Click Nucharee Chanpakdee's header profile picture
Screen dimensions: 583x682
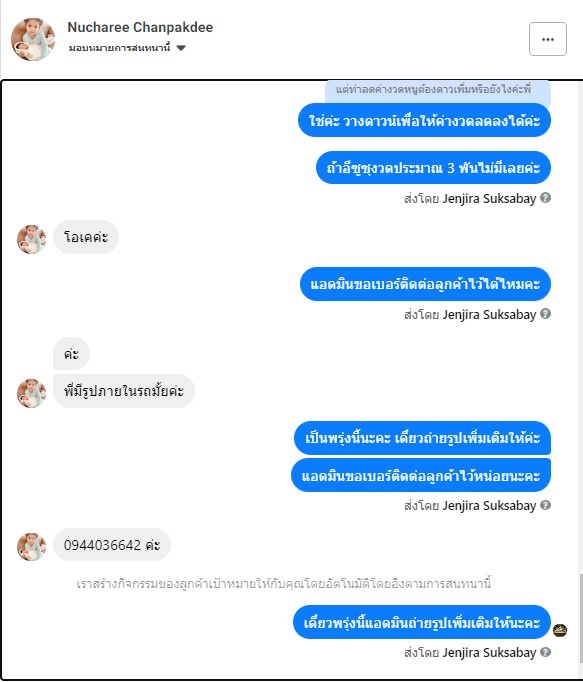click(x=33, y=39)
